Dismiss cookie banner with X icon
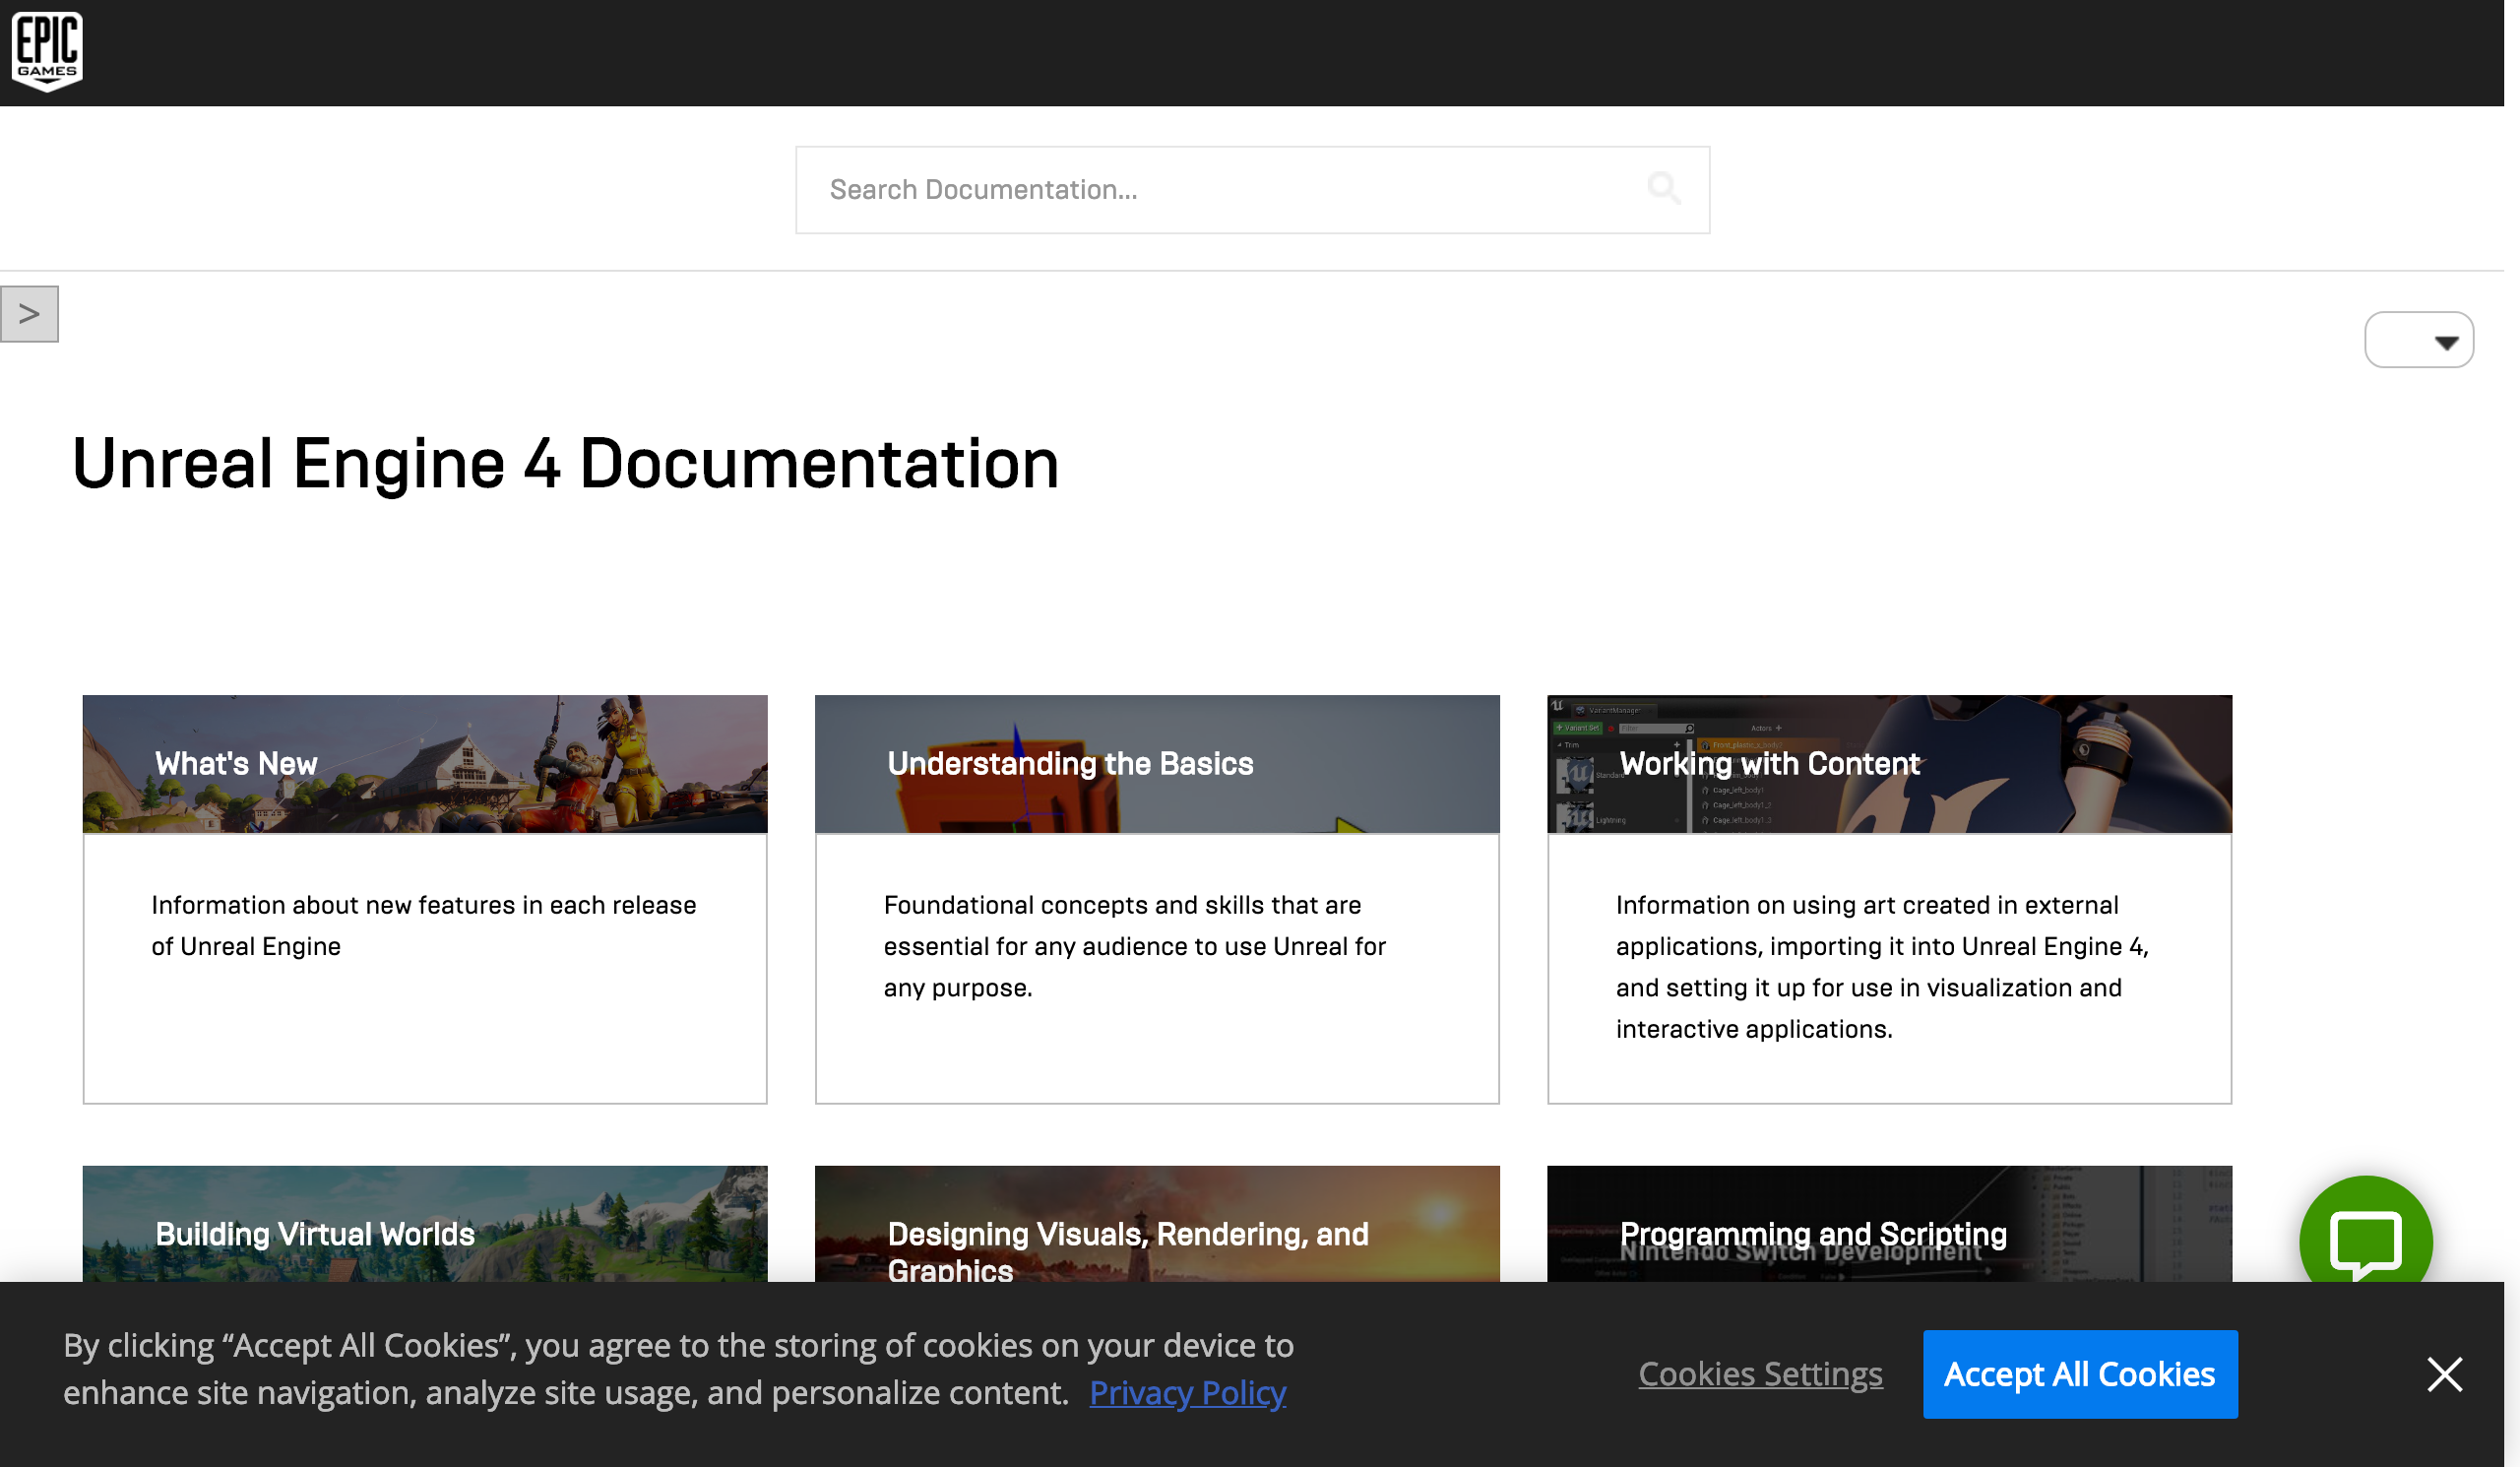Screen dimensions: 2520x1467 (x=2444, y=1374)
